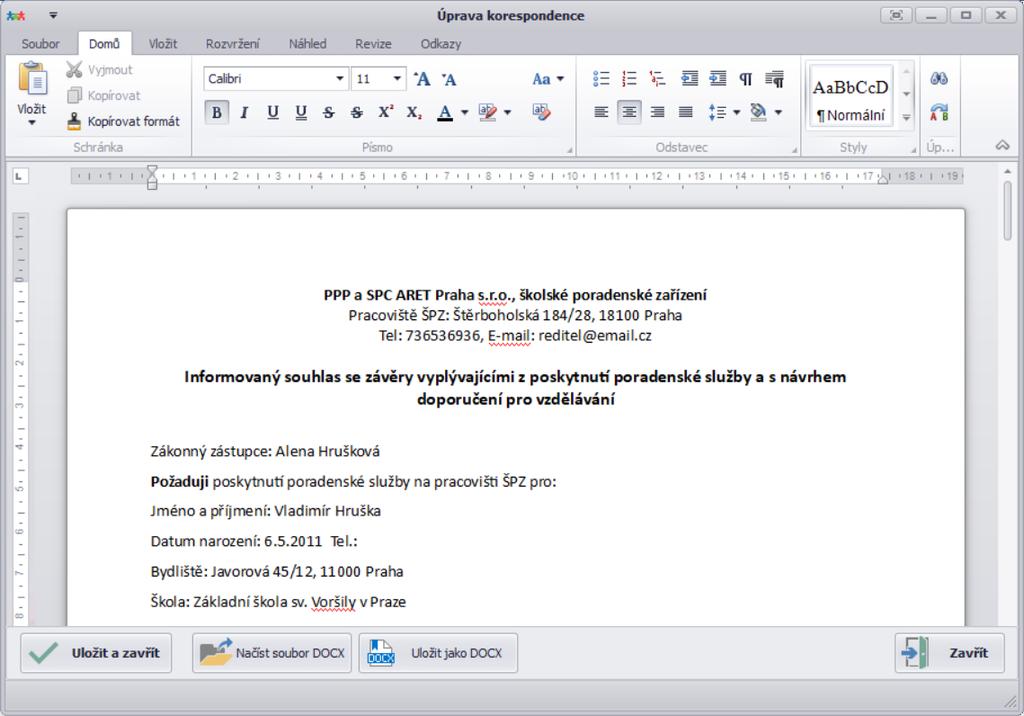Apply double underline formatting
Viewport: 1024px width, 716px height.
click(301, 112)
